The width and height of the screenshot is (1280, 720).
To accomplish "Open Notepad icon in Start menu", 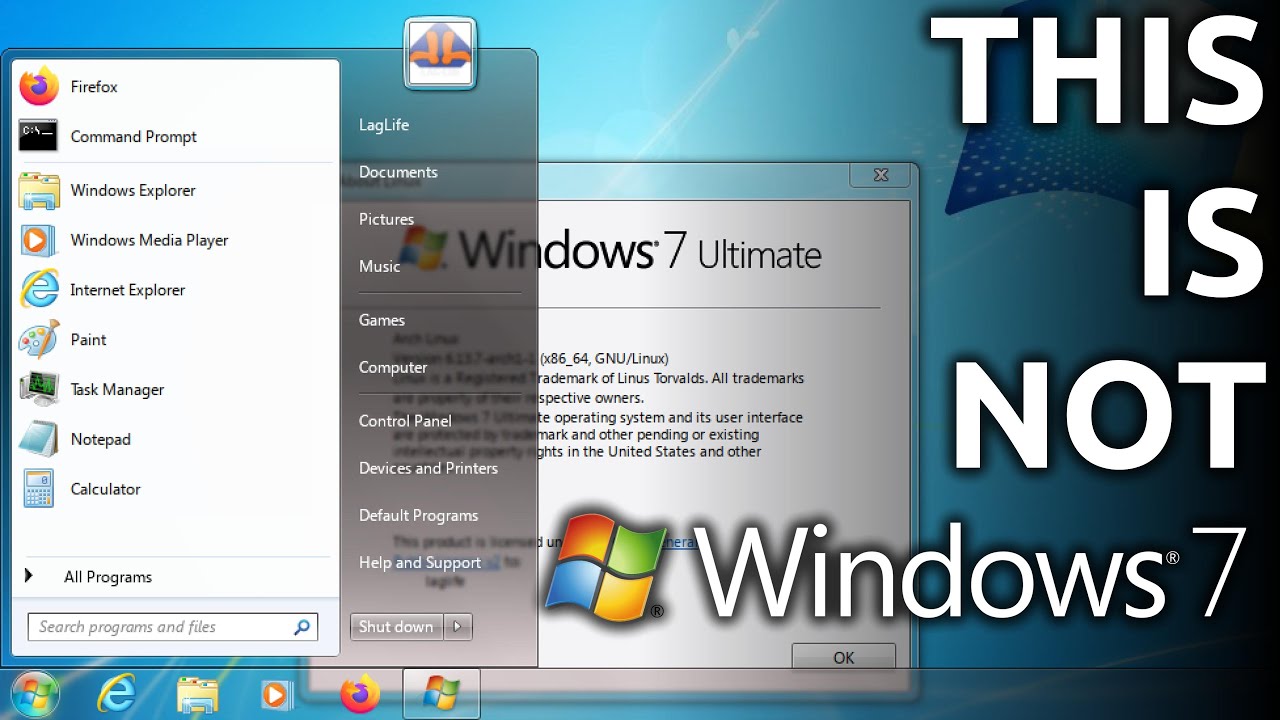I will click(39, 439).
